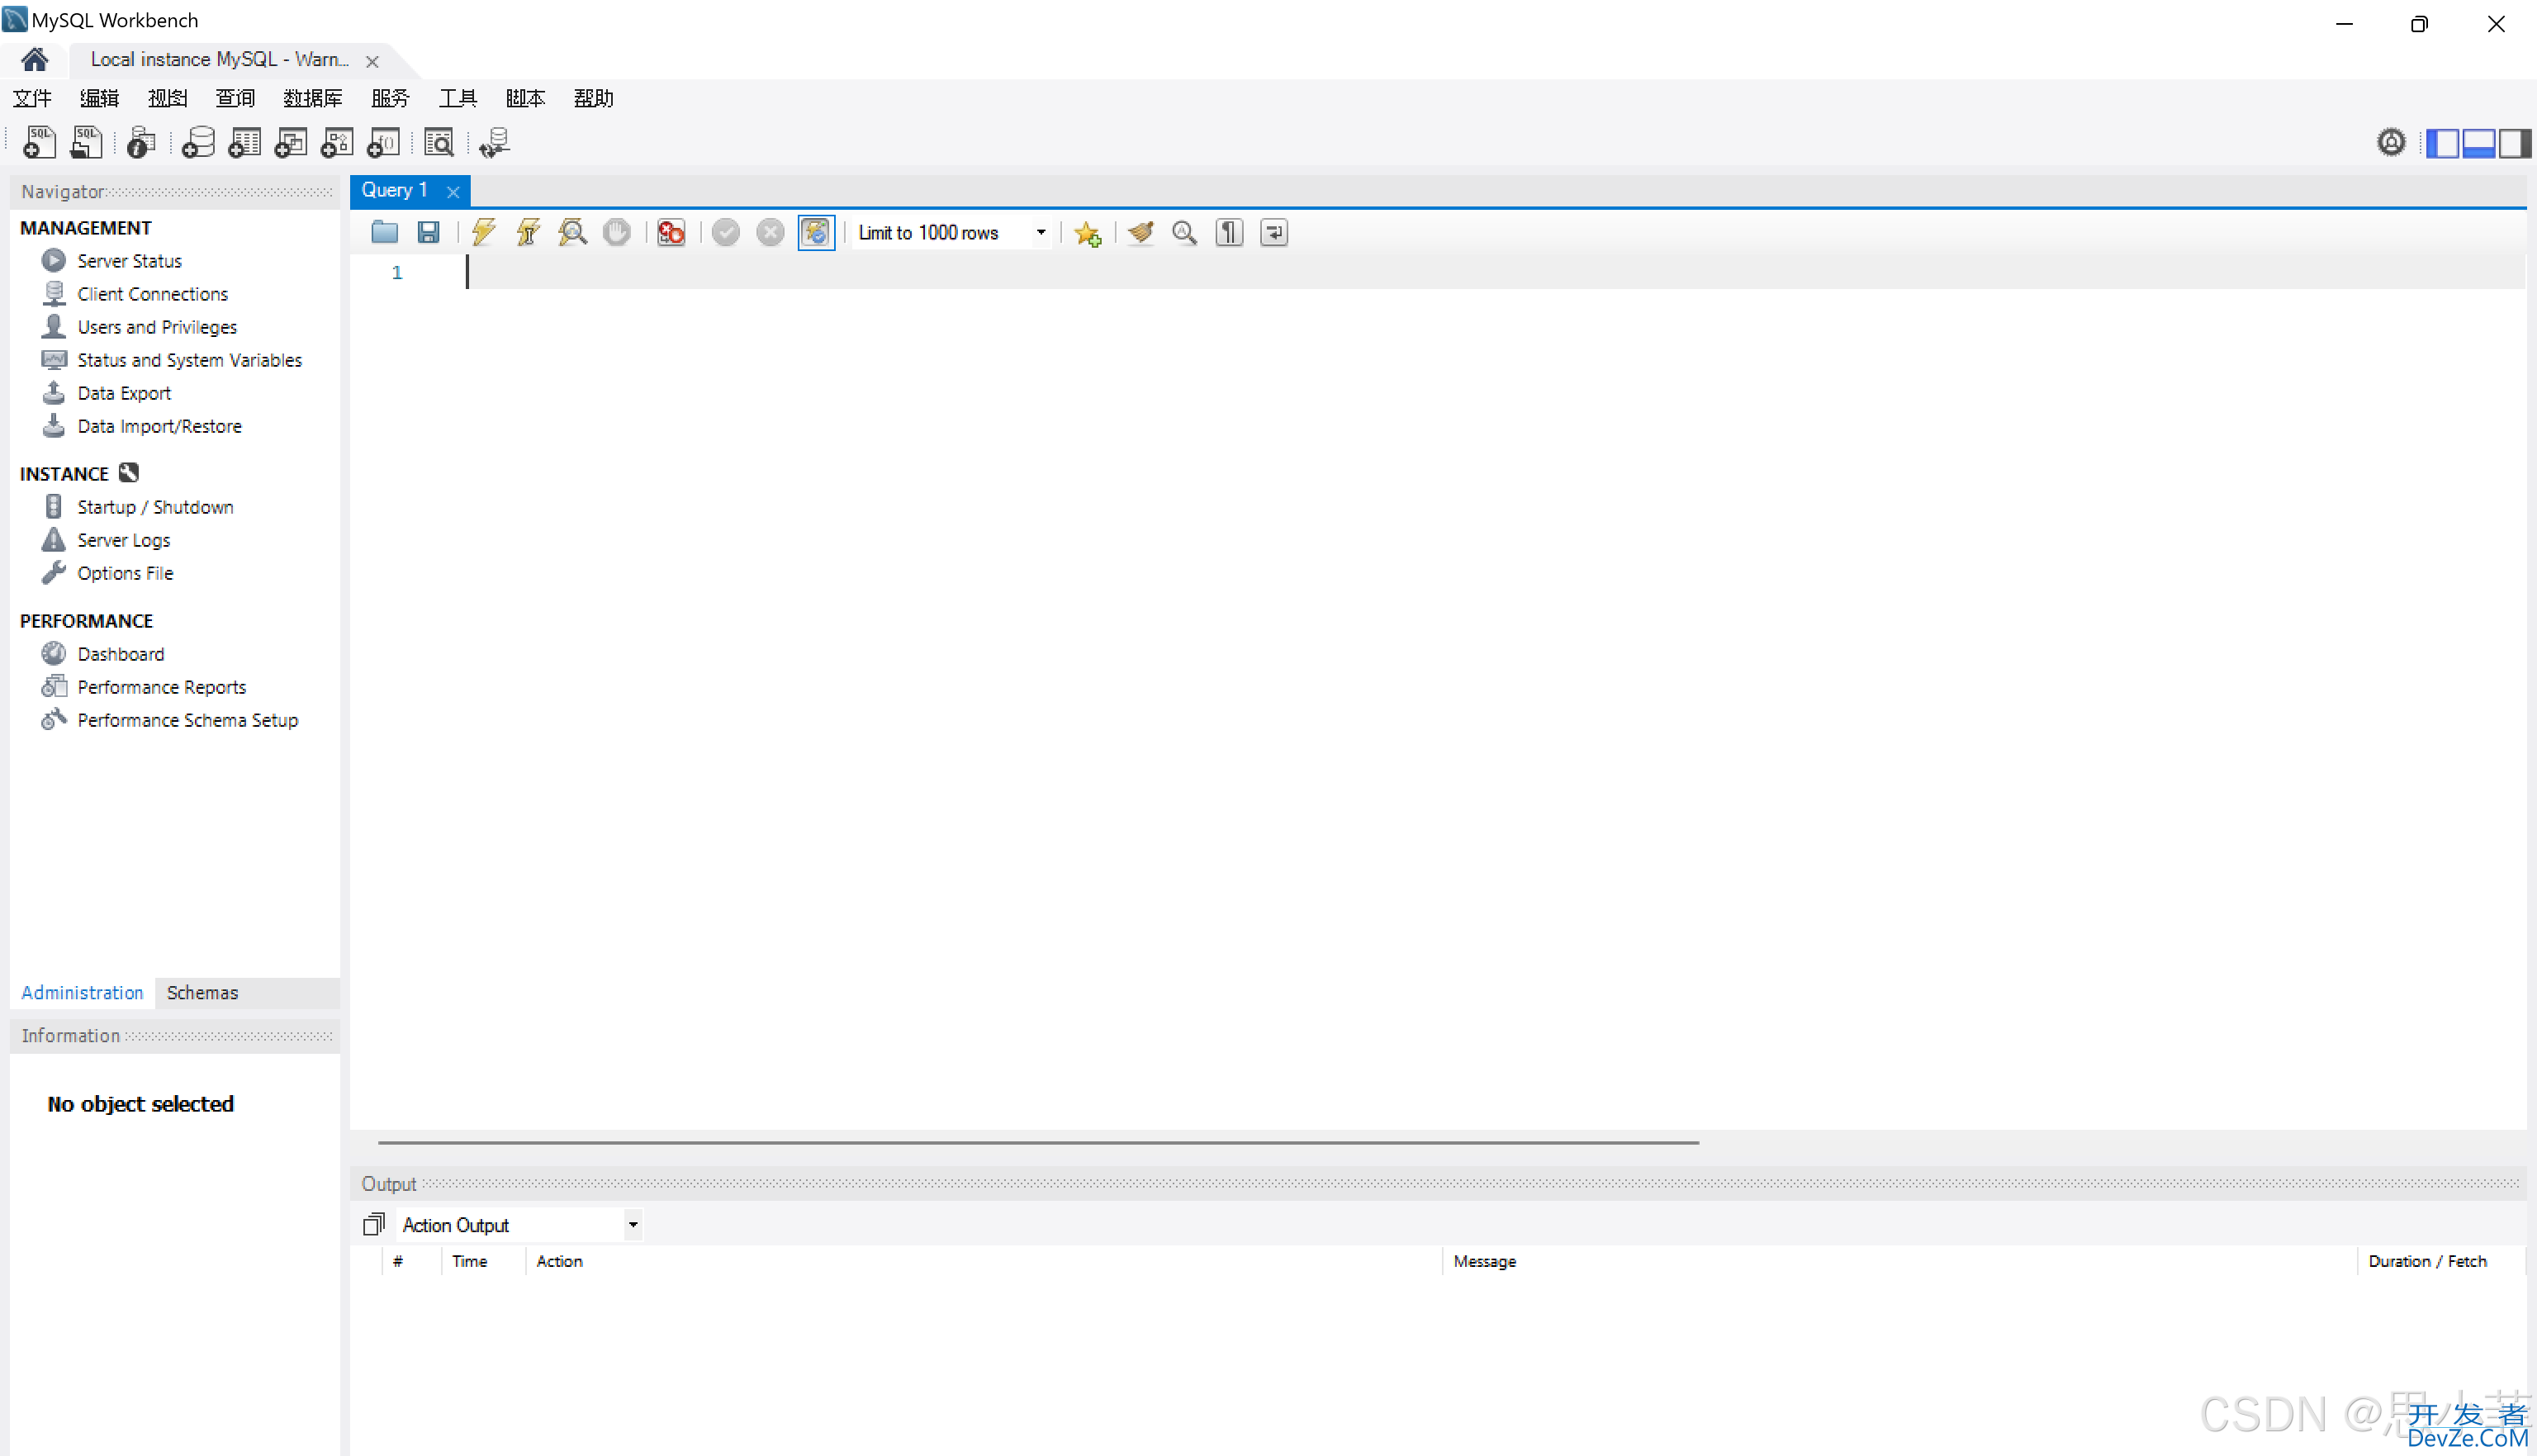This screenshot has height=1456, width=2537.
Task: Open the 查询 (Query) menu
Action: coord(235,98)
